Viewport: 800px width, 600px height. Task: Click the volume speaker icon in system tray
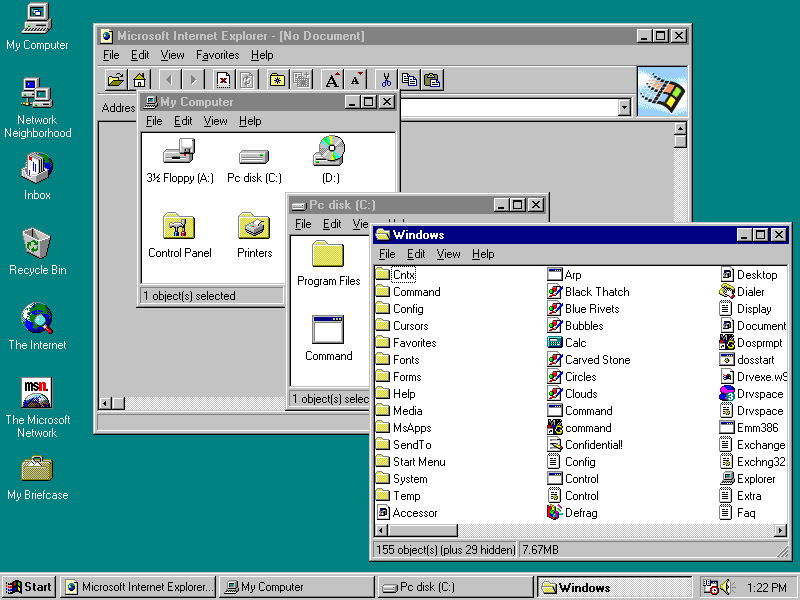726,587
